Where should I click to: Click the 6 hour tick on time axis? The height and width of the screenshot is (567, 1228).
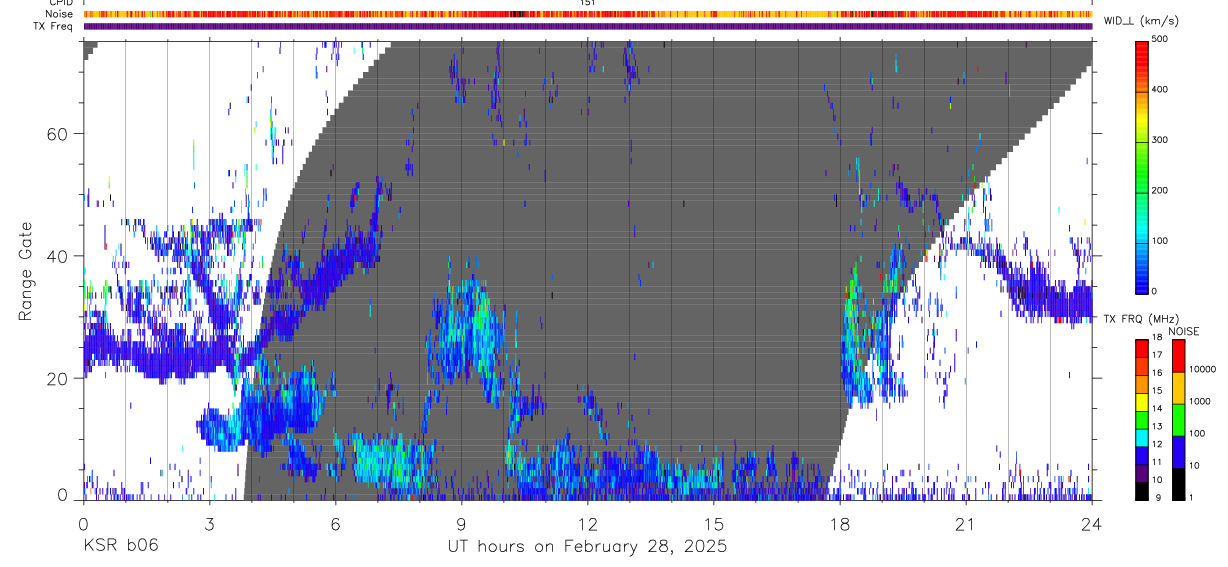335,523
